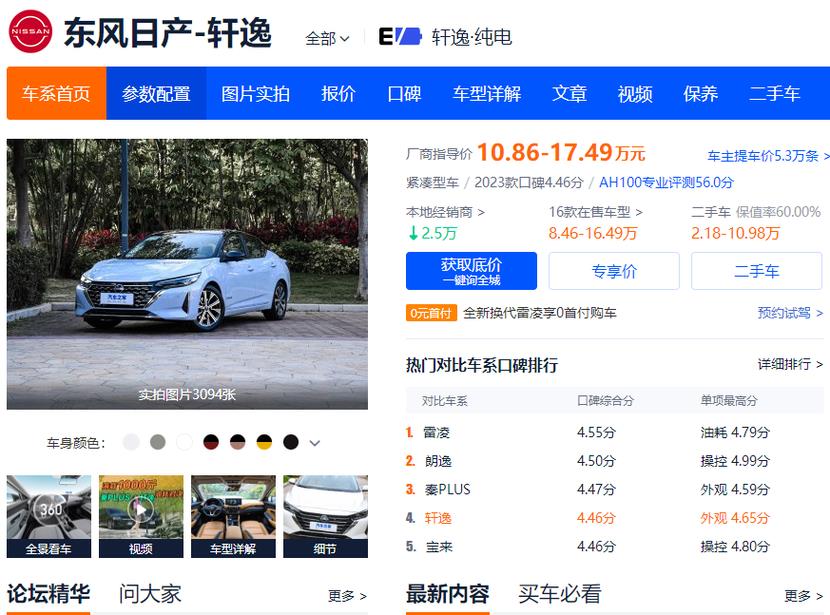Screen dimensions: 830x615
Task: Open 全新换代雷凌享0首付购车 promotion link
Action: click(x=539, y=313)
